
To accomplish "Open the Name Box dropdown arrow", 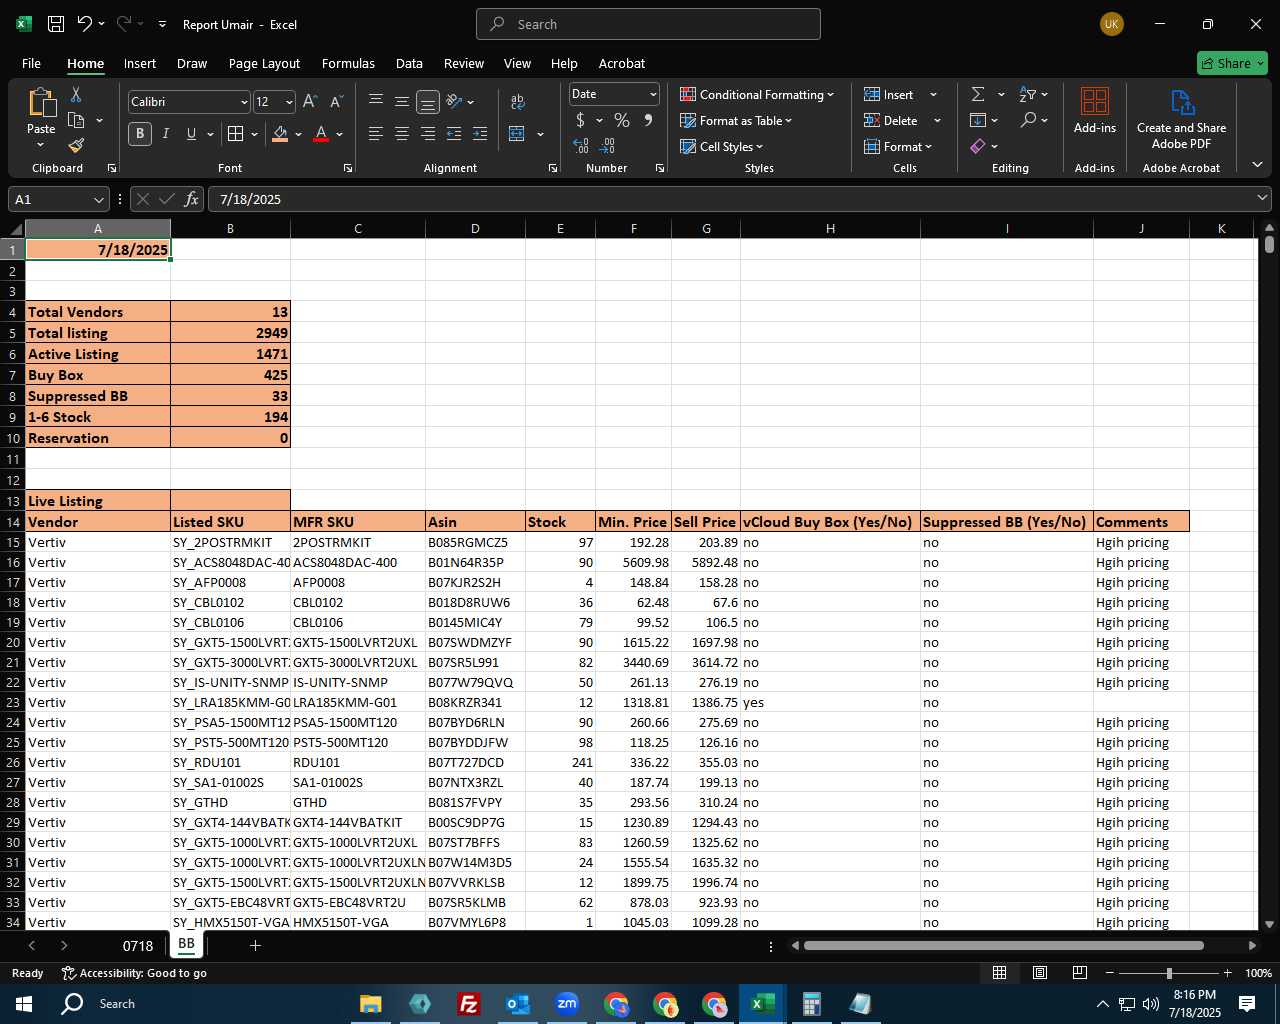I will (x=98, y=199).
